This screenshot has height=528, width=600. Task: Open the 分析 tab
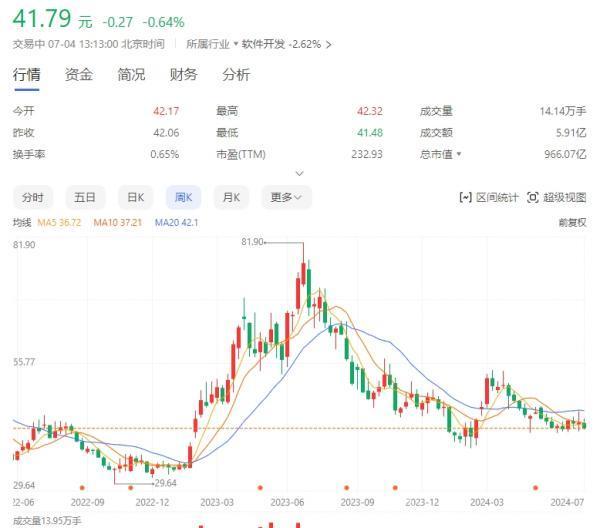tap(236, 75)
